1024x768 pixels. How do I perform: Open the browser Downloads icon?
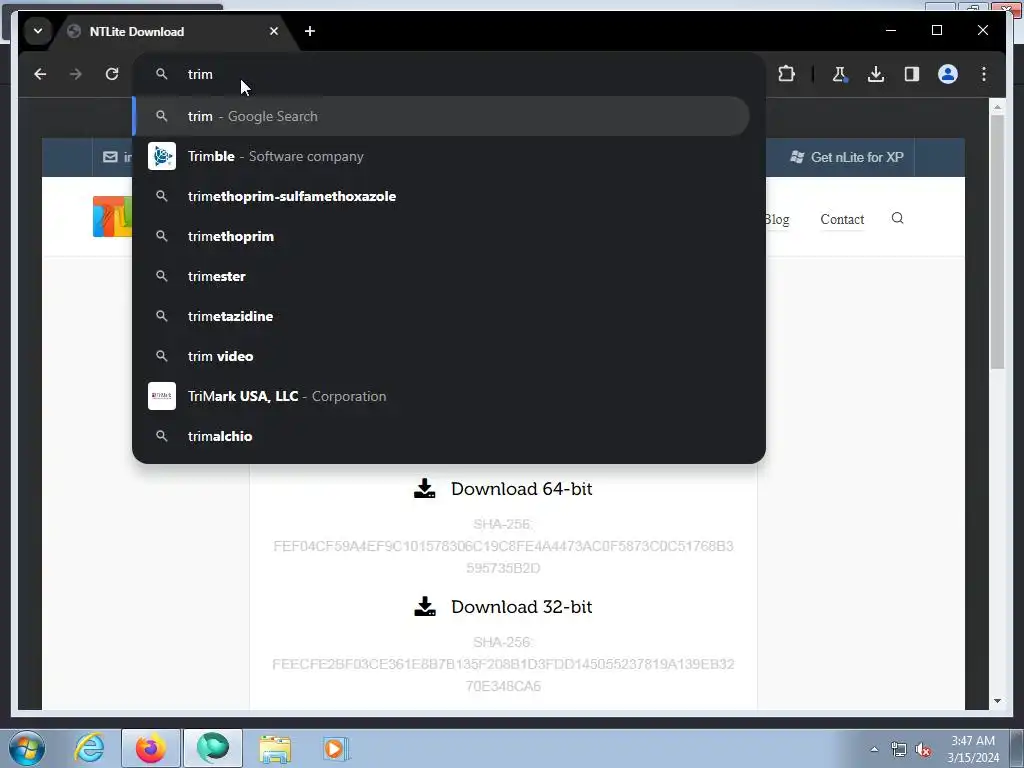pos(876,74)
